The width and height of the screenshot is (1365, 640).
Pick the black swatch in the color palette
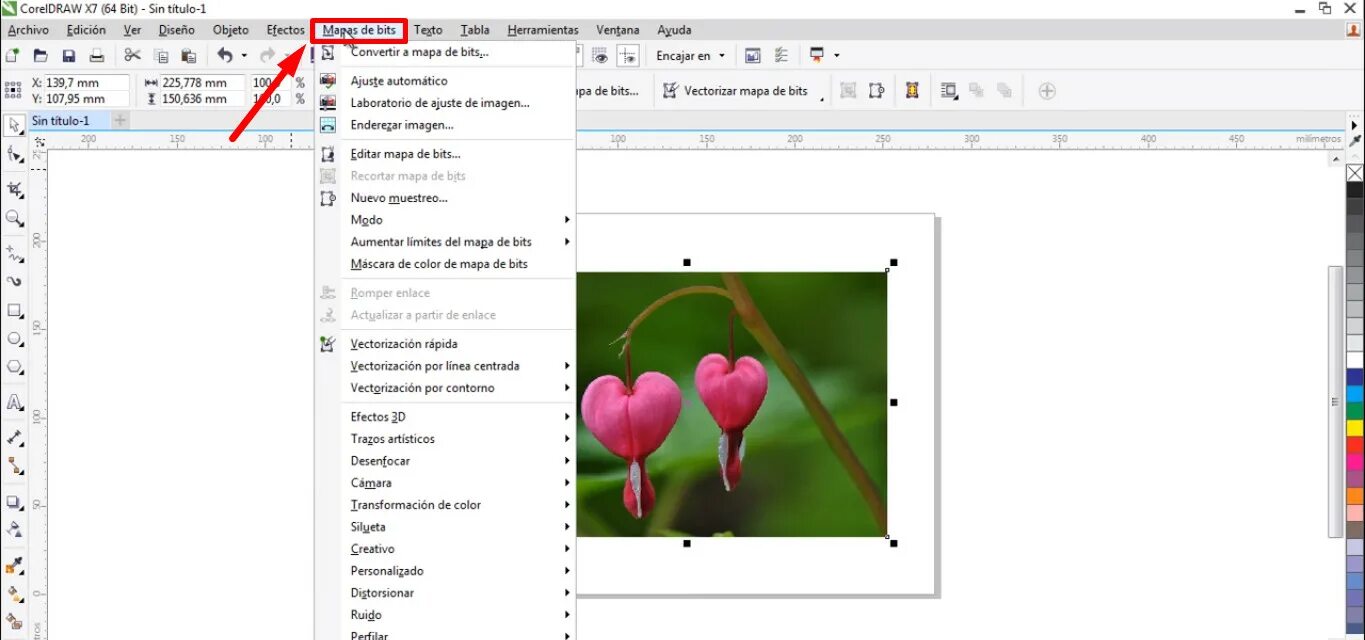coord(1355,190)
